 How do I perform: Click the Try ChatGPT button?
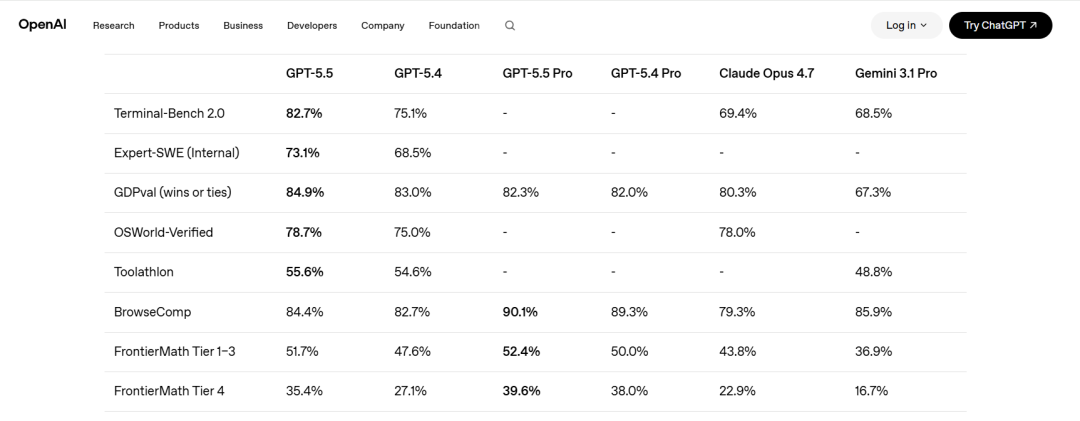(1000, 26)
